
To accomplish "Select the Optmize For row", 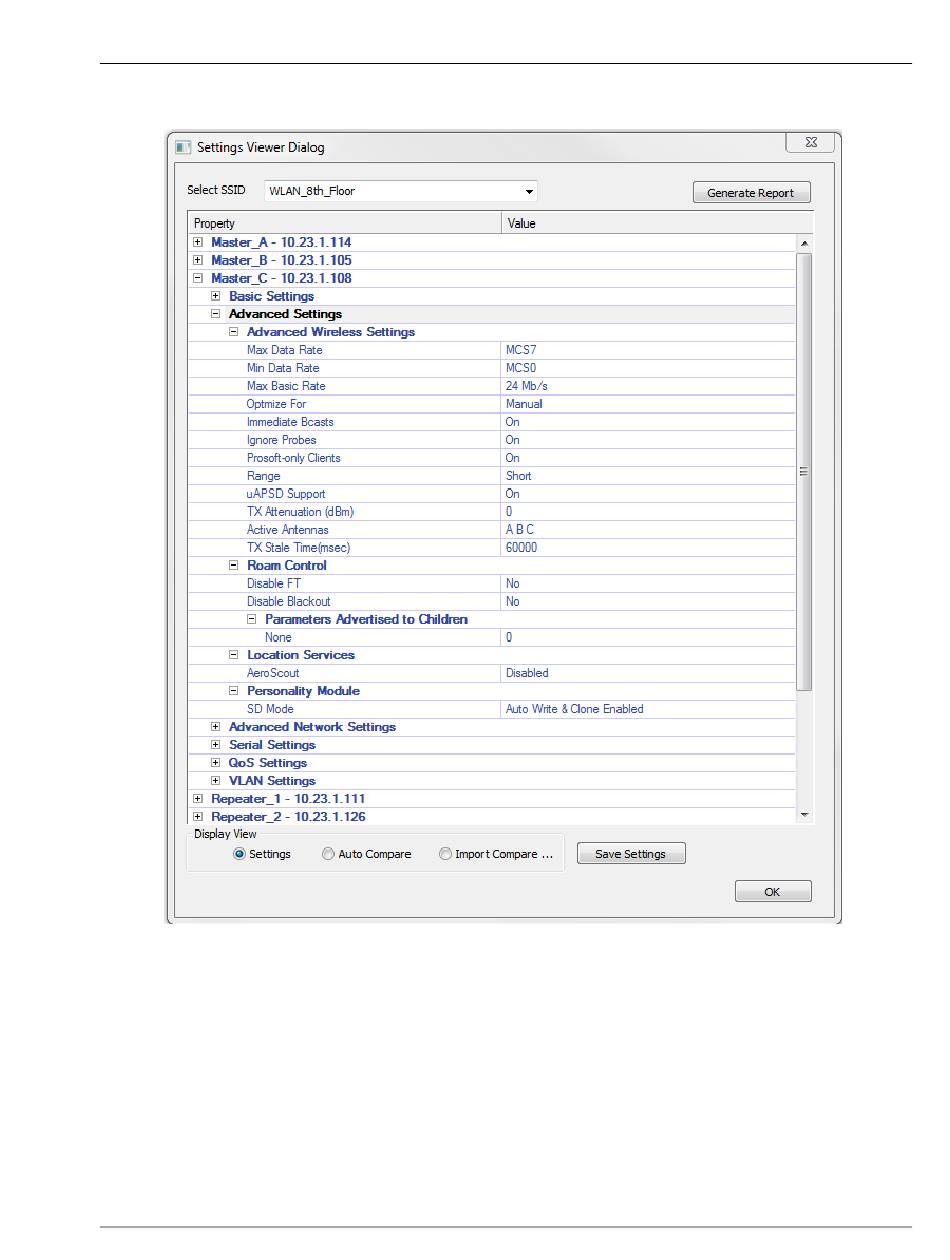I will point(492,404).
